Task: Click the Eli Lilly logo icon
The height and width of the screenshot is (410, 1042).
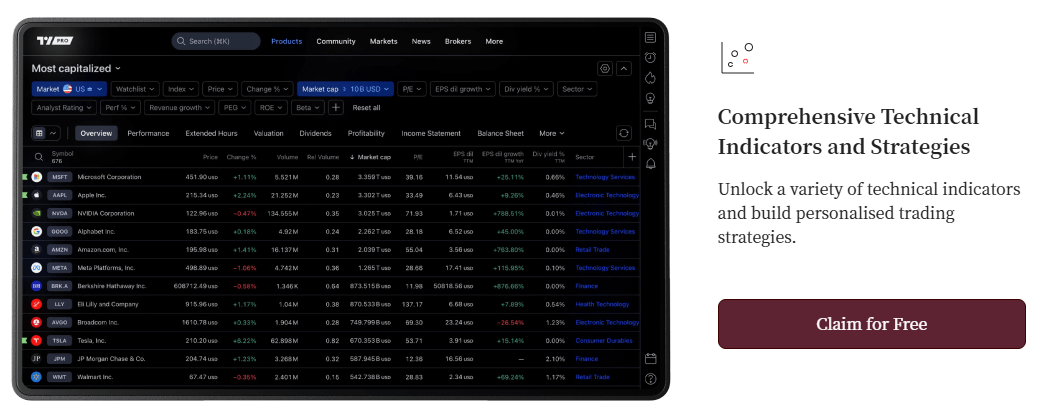Action: (37, 304)
